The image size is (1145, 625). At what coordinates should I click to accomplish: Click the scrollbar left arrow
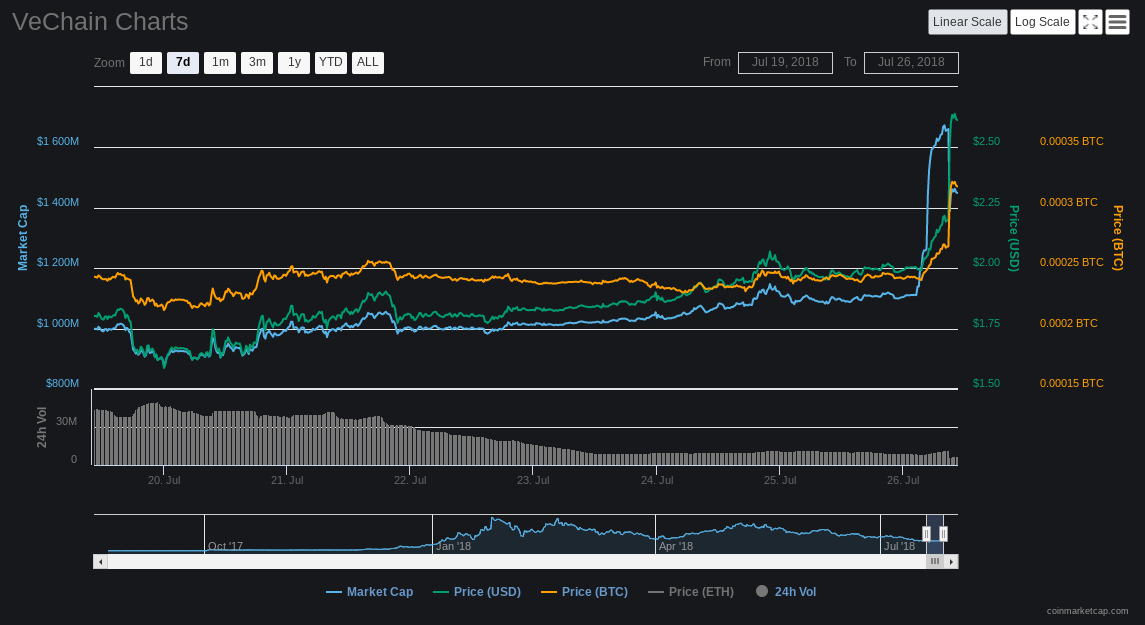(101, 561)
